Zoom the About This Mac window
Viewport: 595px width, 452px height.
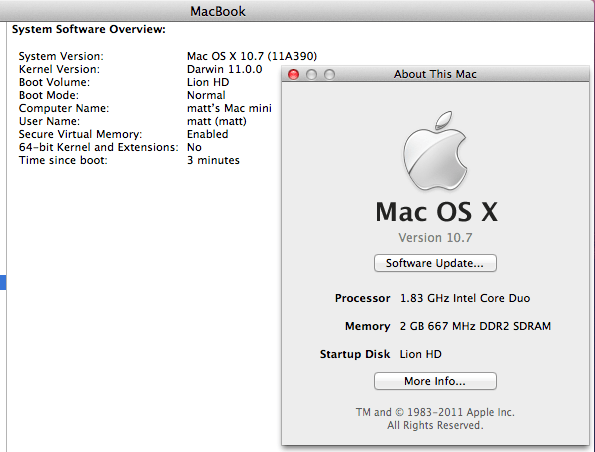(329, 74)
